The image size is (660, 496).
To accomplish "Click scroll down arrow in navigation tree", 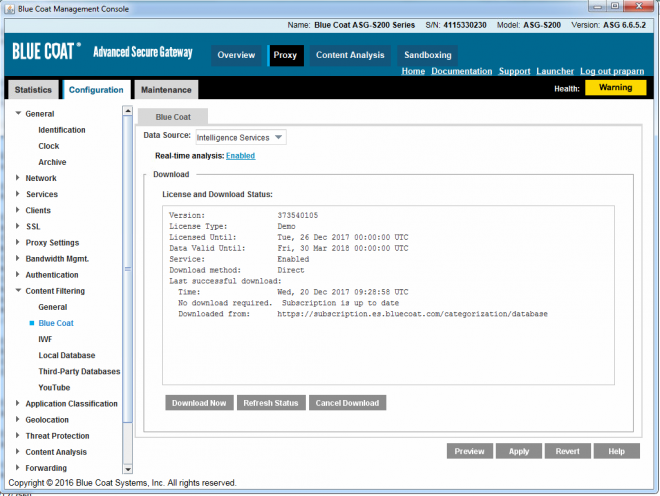I will click(x=128, y=469).
